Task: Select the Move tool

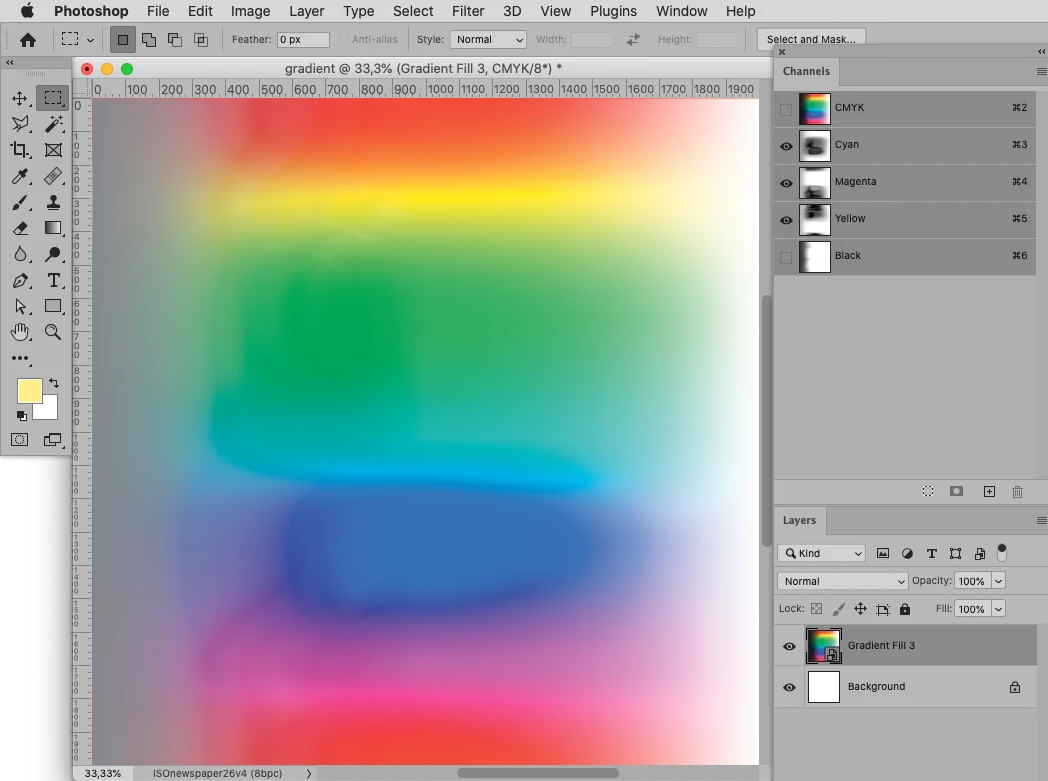Action: pyautogui.click(x=20, y=98)
